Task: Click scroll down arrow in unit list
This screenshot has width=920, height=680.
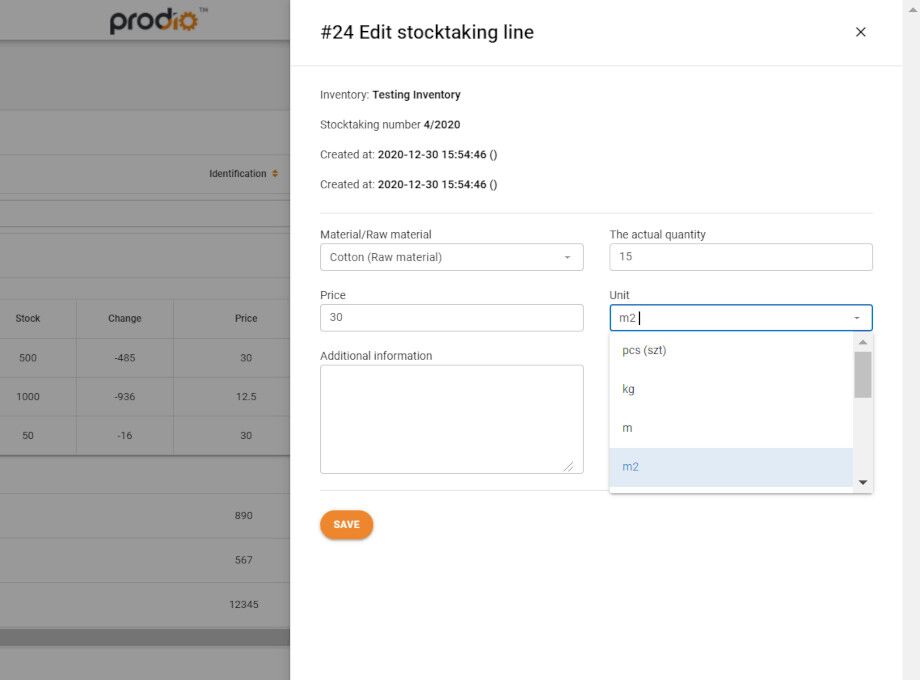Action: 862,482
